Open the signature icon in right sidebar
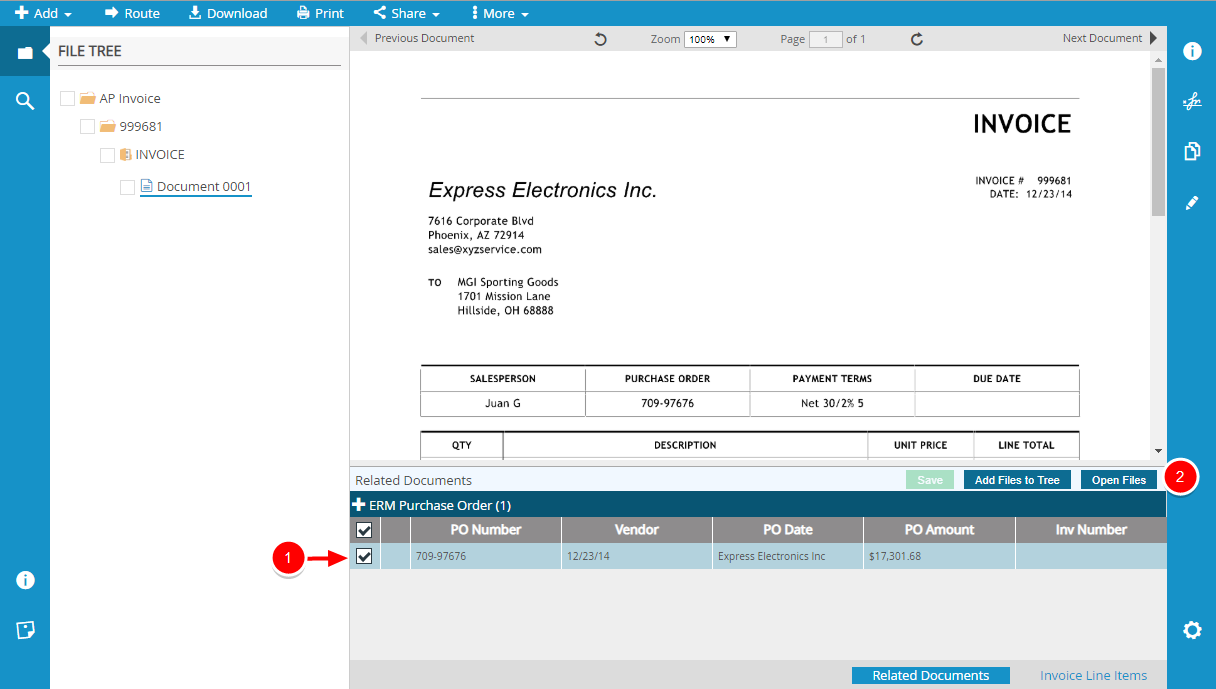1216x689 pixels. point(1191,101)
